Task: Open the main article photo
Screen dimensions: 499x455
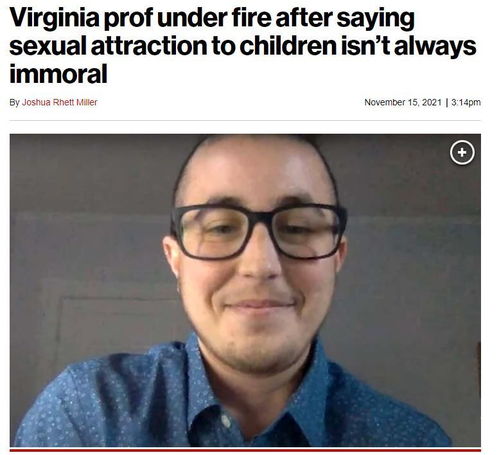Action: coord(245,290)
